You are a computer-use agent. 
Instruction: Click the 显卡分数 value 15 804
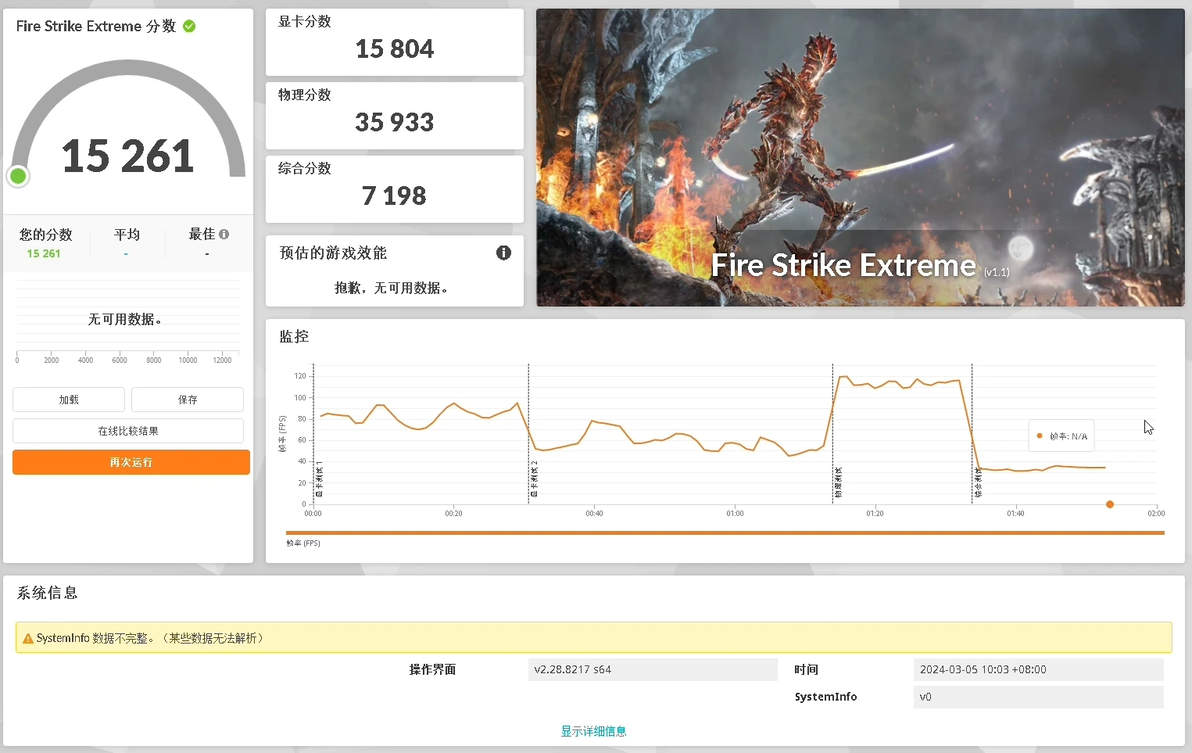click(x=395, y=49)
